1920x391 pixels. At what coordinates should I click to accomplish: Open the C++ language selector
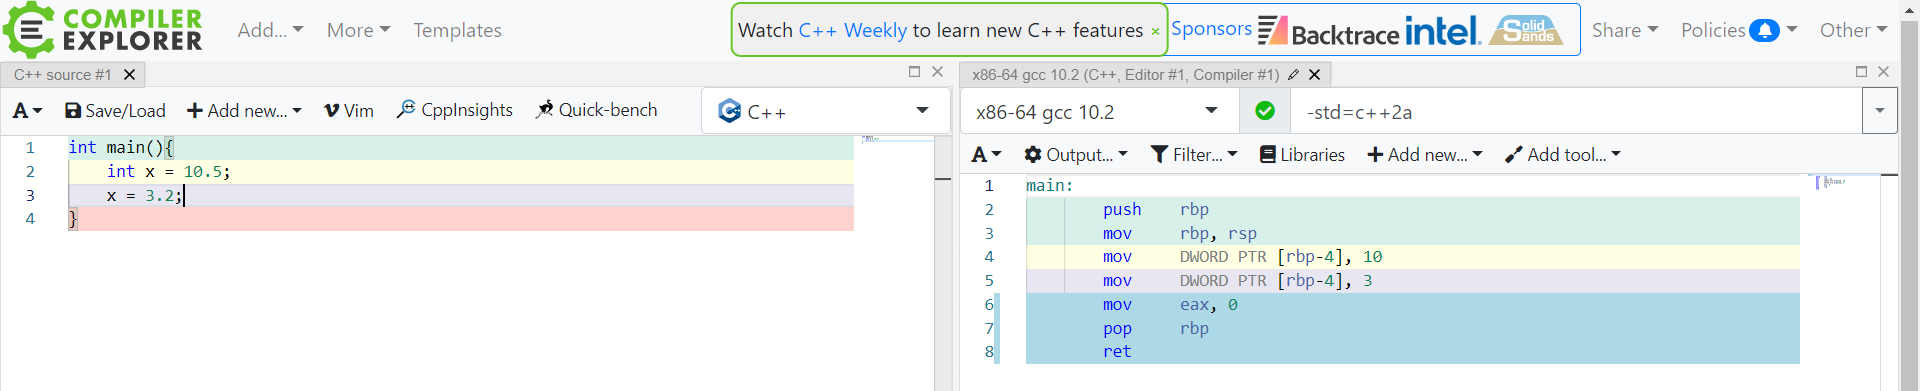pyautogui.click(x=825, y=111)
